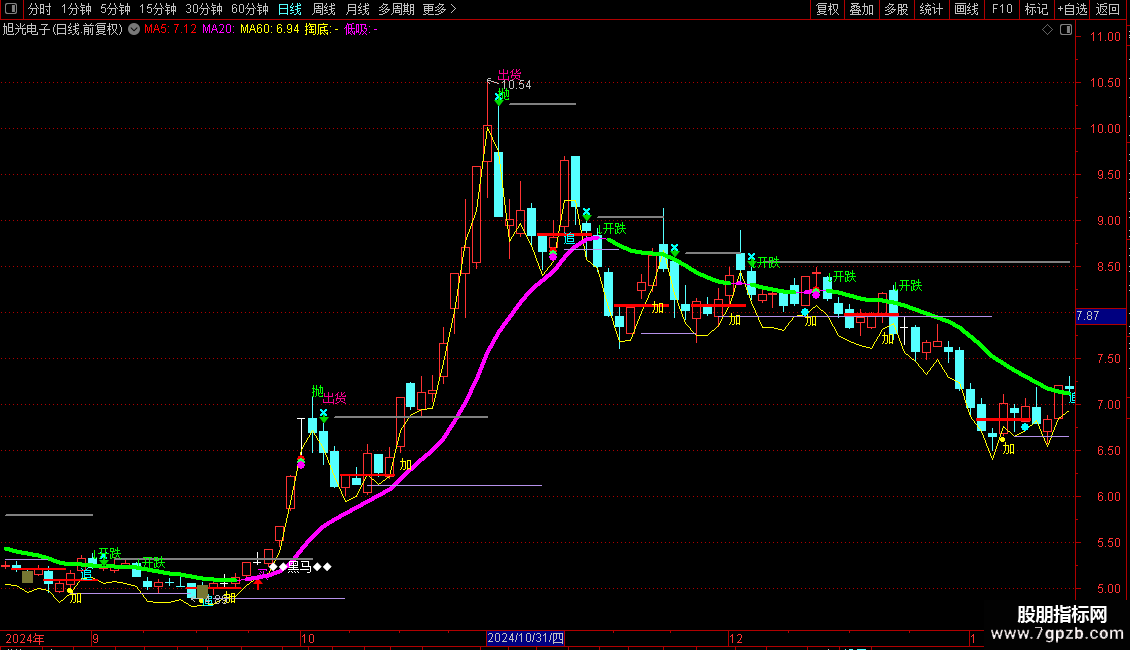Click the 叠加 overlay button
1130x650 pixels.
(x=861, y=9)
